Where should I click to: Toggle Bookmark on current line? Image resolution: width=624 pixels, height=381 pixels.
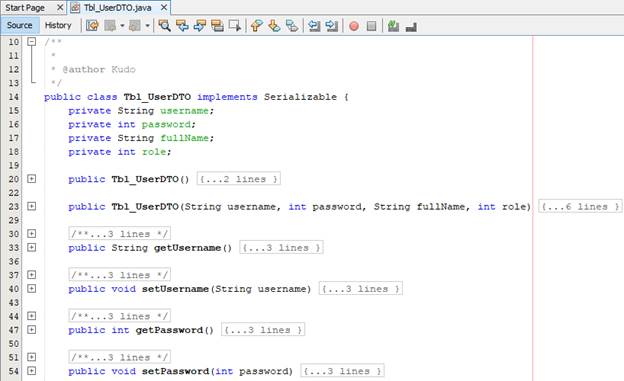pos(292,26)
